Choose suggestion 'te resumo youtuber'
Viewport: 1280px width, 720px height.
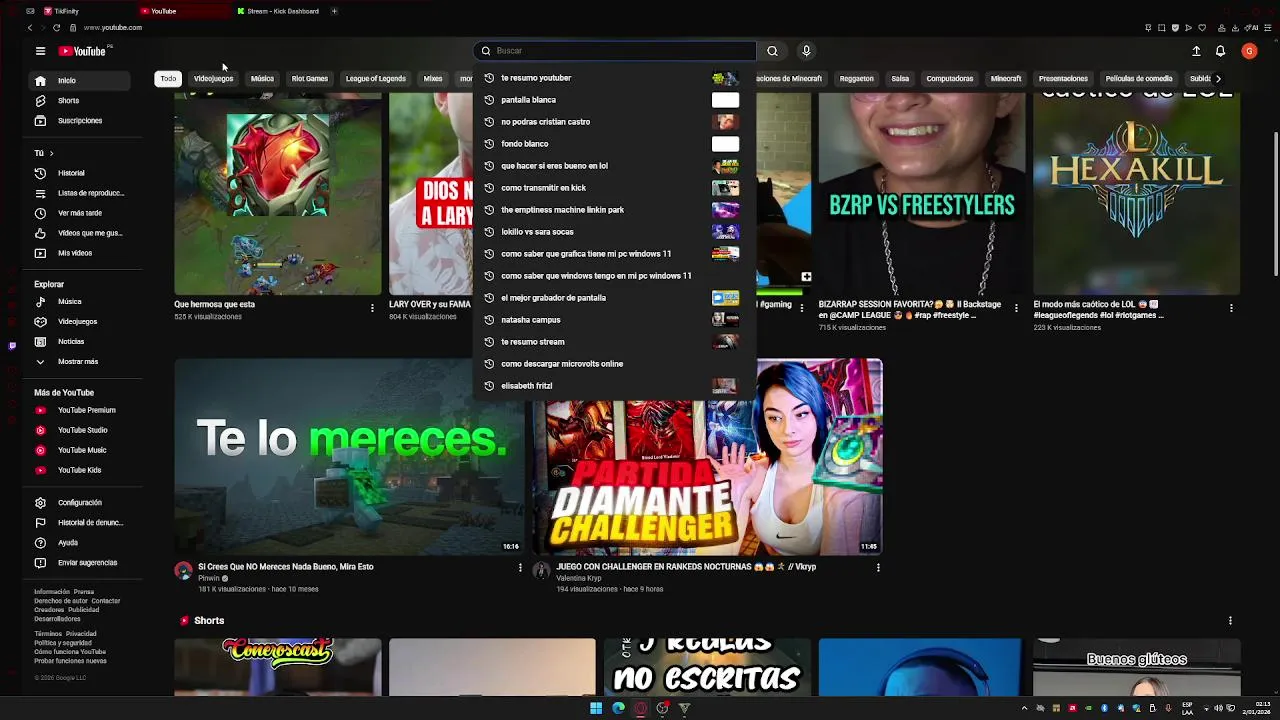tap(614, 78)
